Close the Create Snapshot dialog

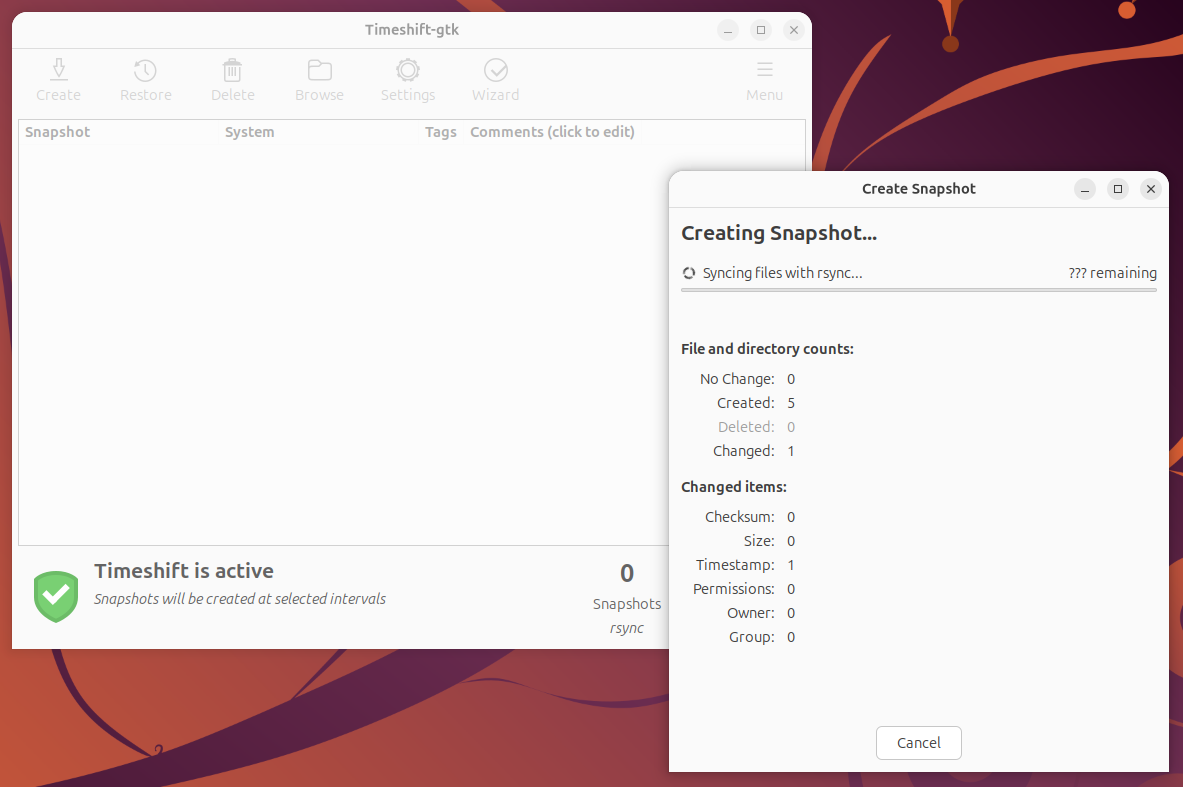[x=1151, y=189]
